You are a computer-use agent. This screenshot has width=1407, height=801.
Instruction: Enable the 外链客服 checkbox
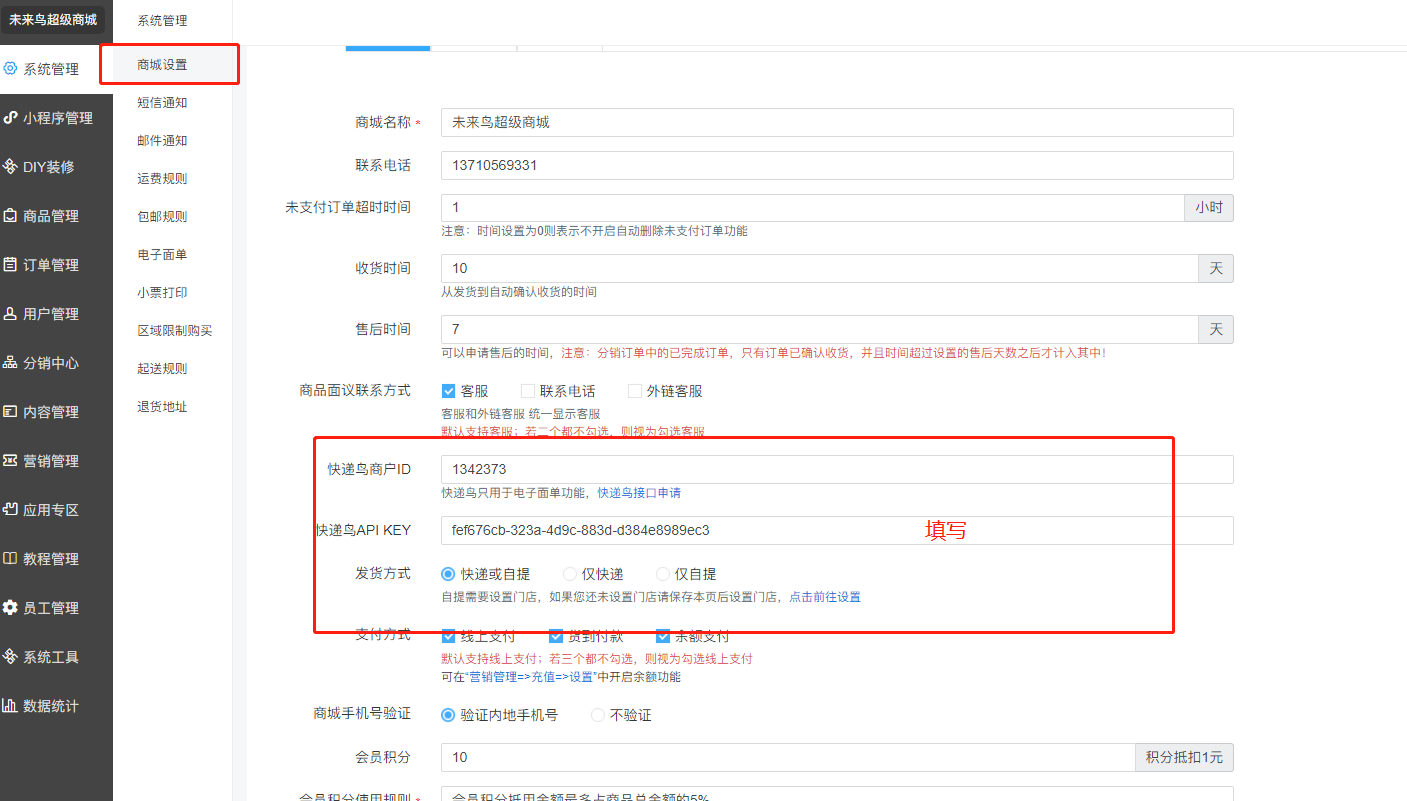[x=635, y=391]
